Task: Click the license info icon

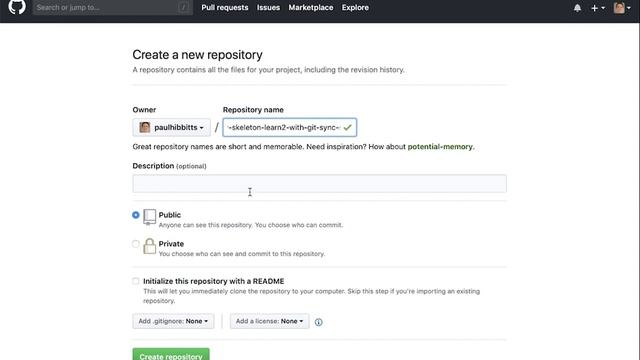Action: [318, 322]
